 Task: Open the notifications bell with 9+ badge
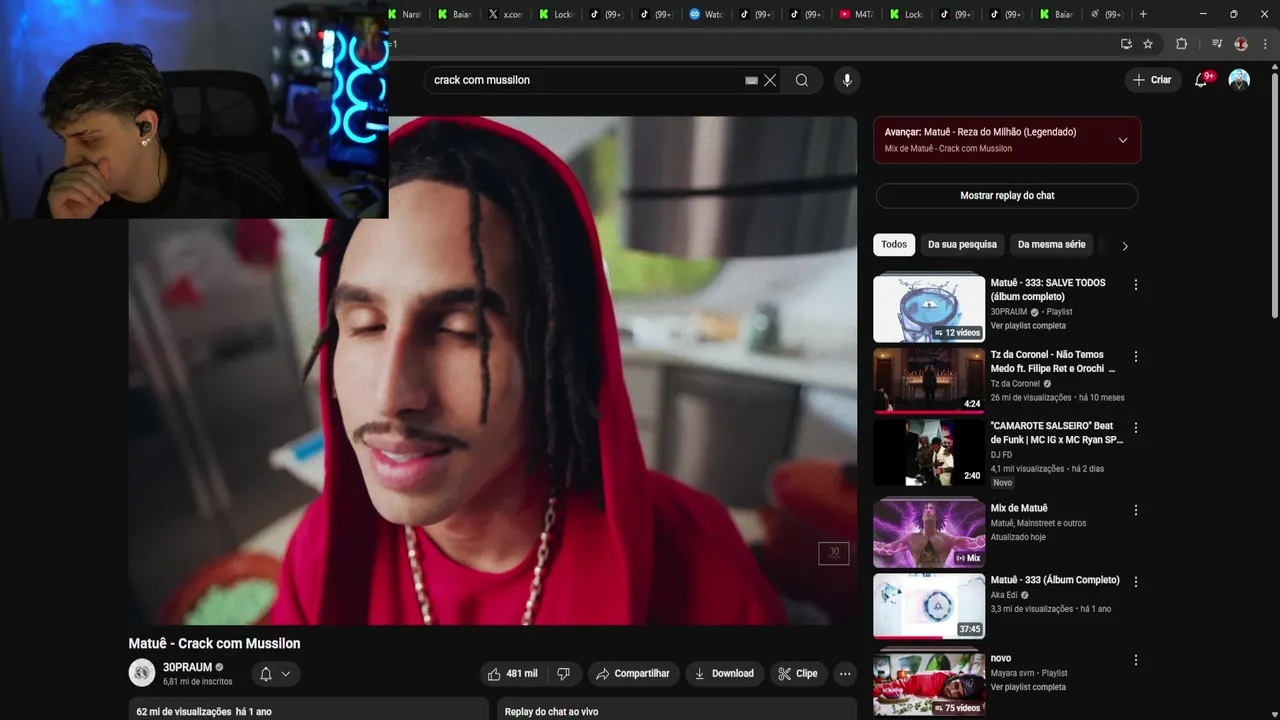pyautogui.click(x=1201, y=80)
